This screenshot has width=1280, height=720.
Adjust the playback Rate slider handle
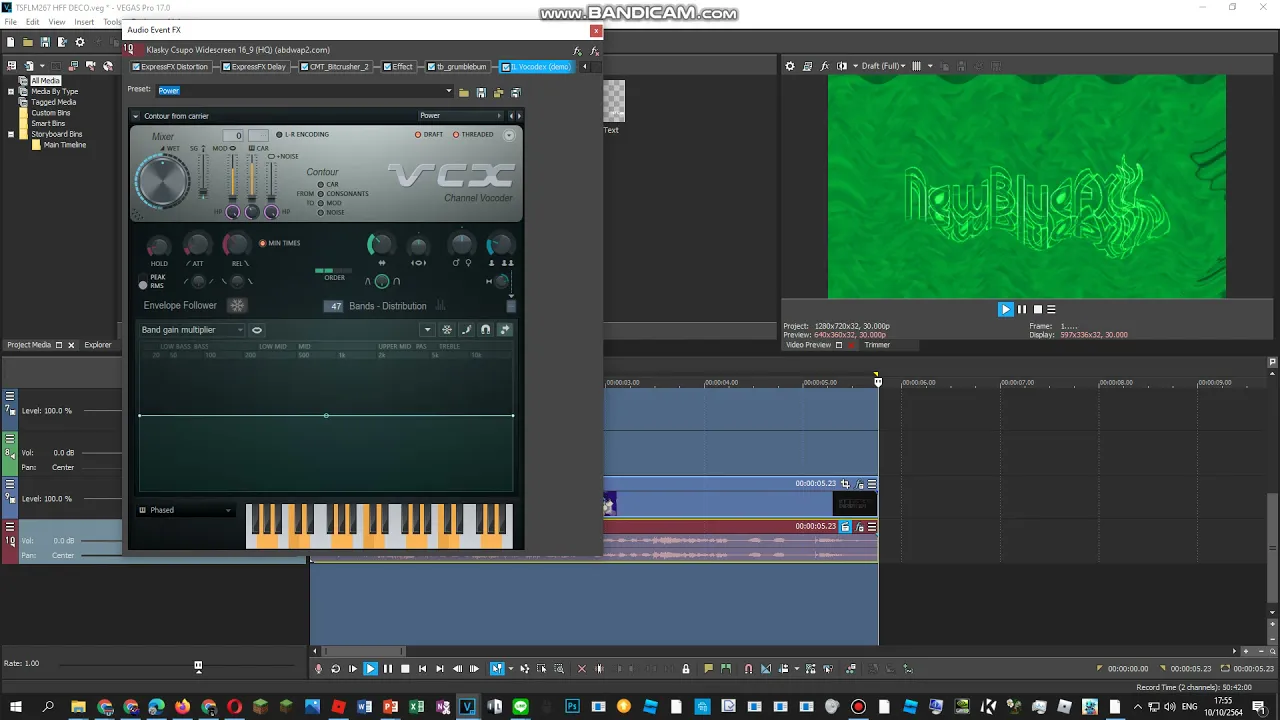tap(198, 666)
